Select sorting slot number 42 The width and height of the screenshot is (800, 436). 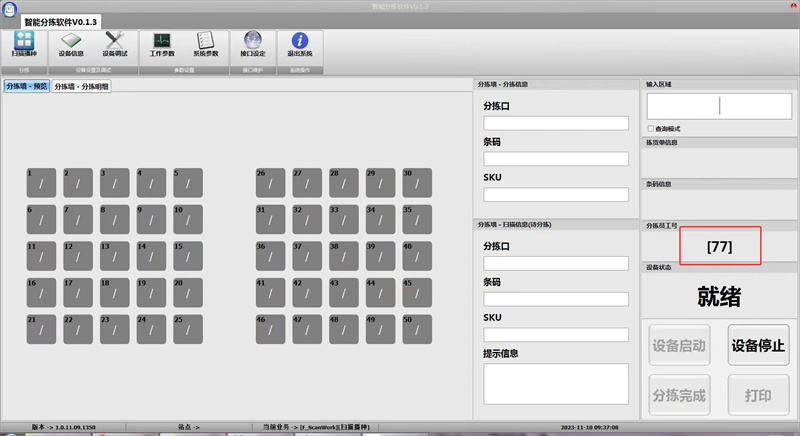click(x=307, y=293)
